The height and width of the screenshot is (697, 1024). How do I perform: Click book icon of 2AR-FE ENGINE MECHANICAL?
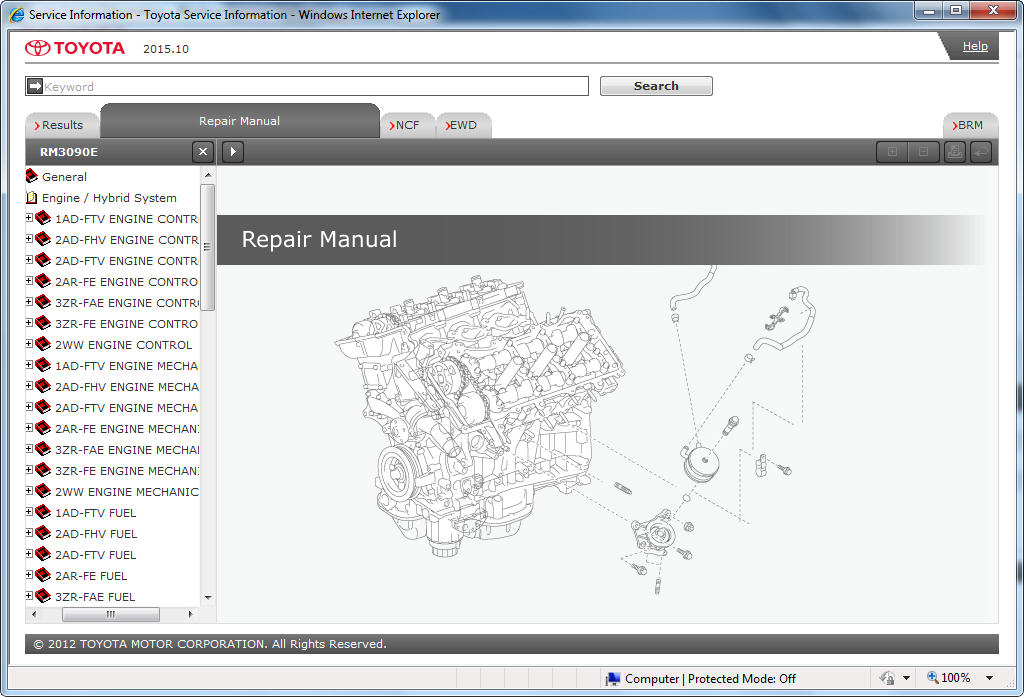pos(43,428)
